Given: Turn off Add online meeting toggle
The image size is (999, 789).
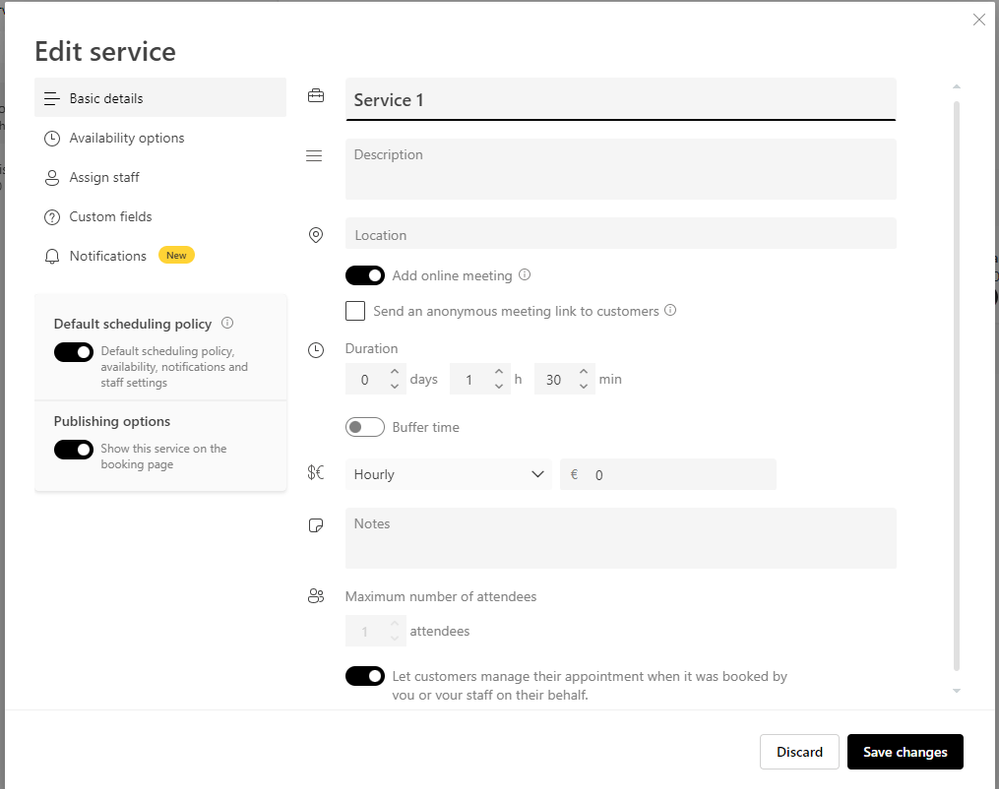Looking at the screenshot, I should point(365,275).
